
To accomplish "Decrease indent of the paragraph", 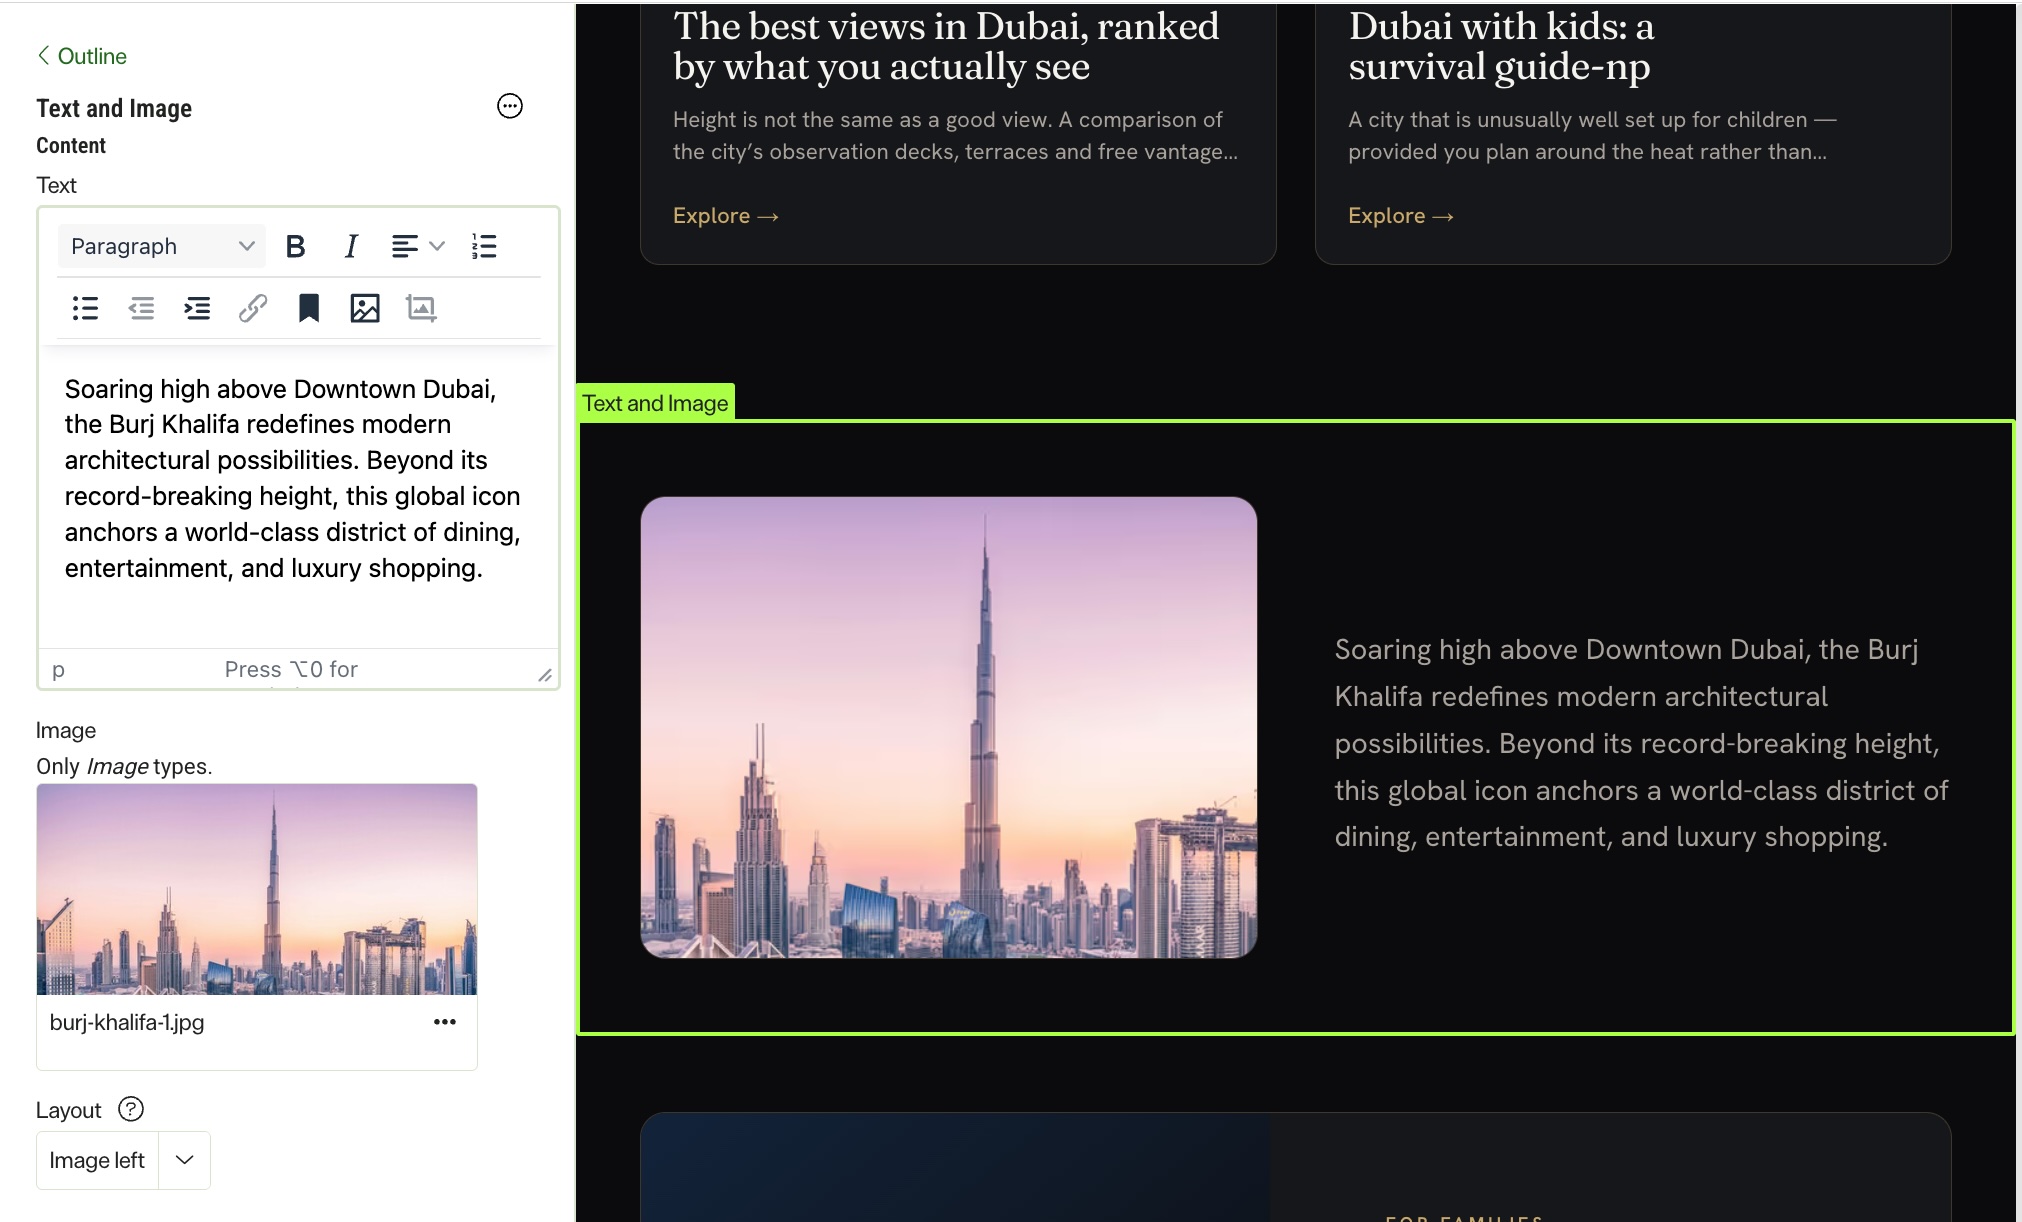I will tap(141, 308).
